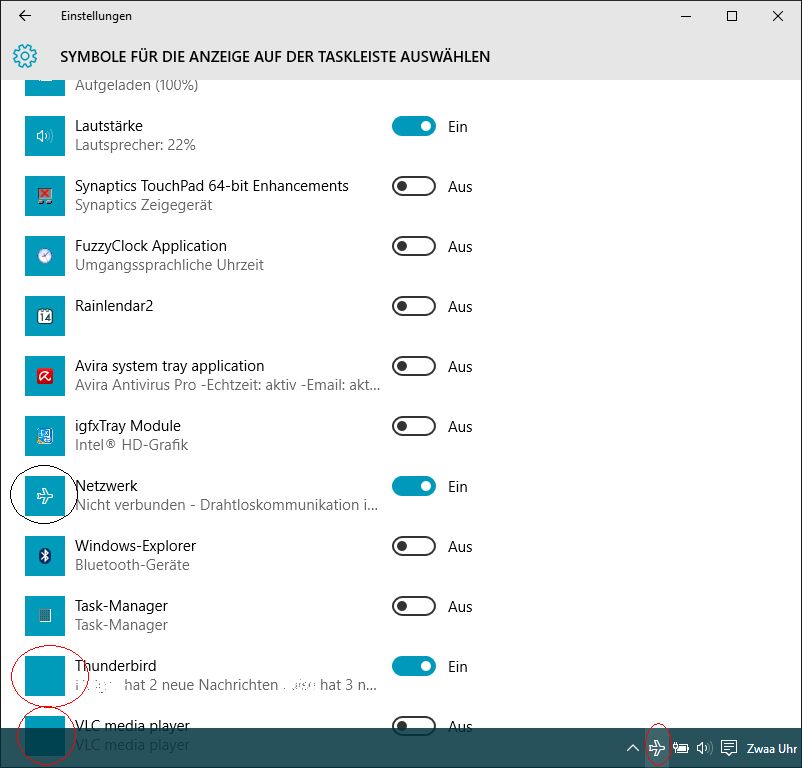Click the 'Synaptics Zeigegerät' subtitle

coord(143,205)
